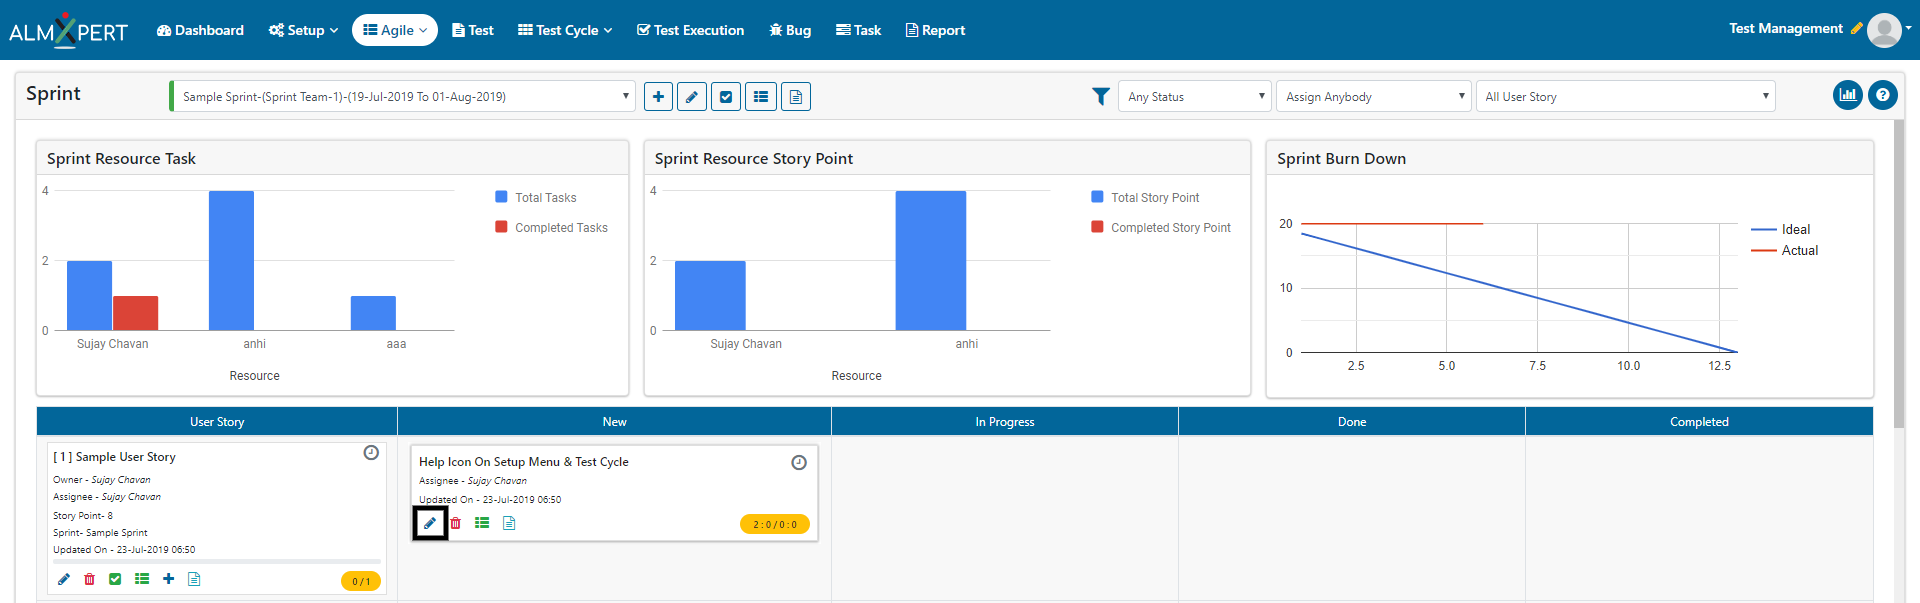Add a task to Sample User Story
The height and width of the screenshot is (603, 1920).
[x=168, y=579]
